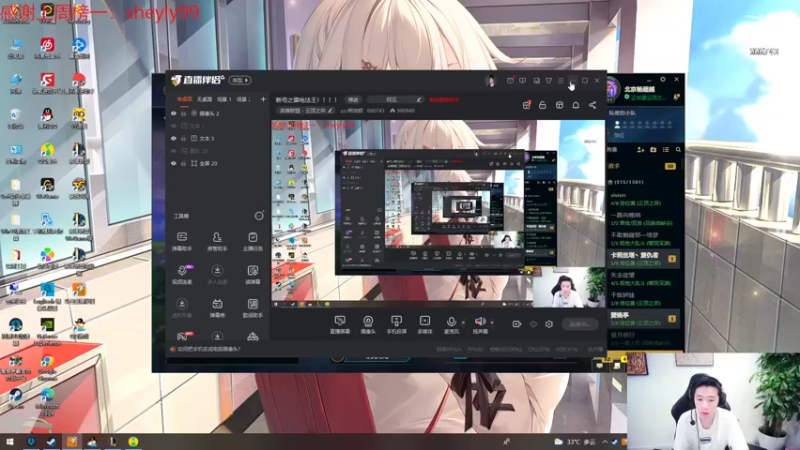The height and width of the screenshot is (450, 800).
Task: Expand microphone options arrow
Action: tap(463, 322)
